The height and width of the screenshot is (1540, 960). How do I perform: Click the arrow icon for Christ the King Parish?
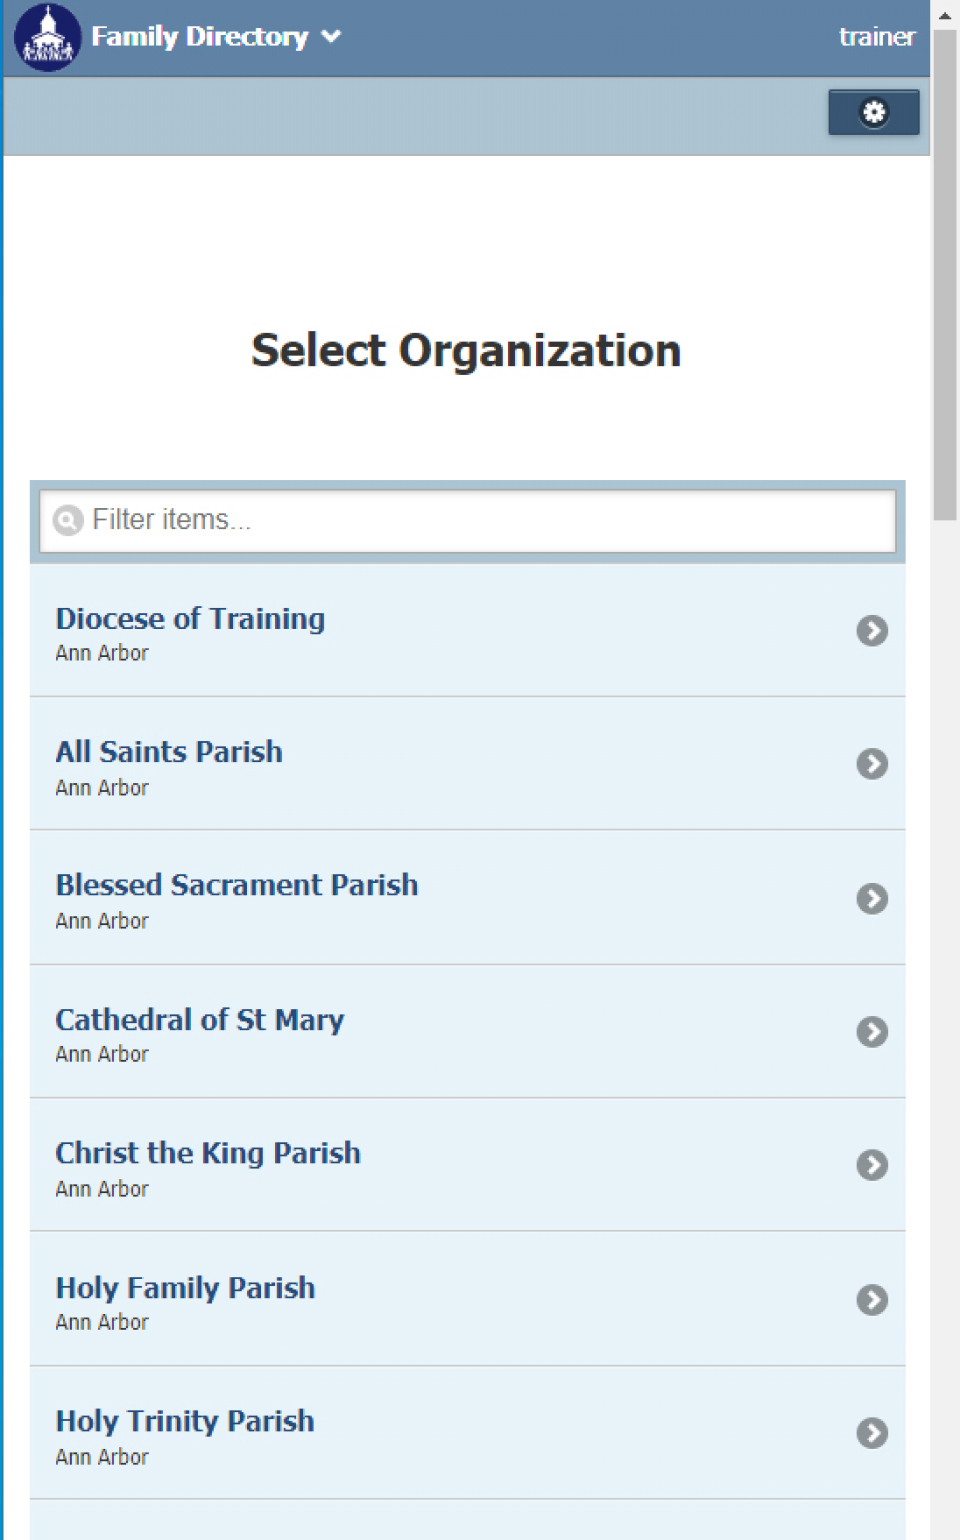(872, 1165)
